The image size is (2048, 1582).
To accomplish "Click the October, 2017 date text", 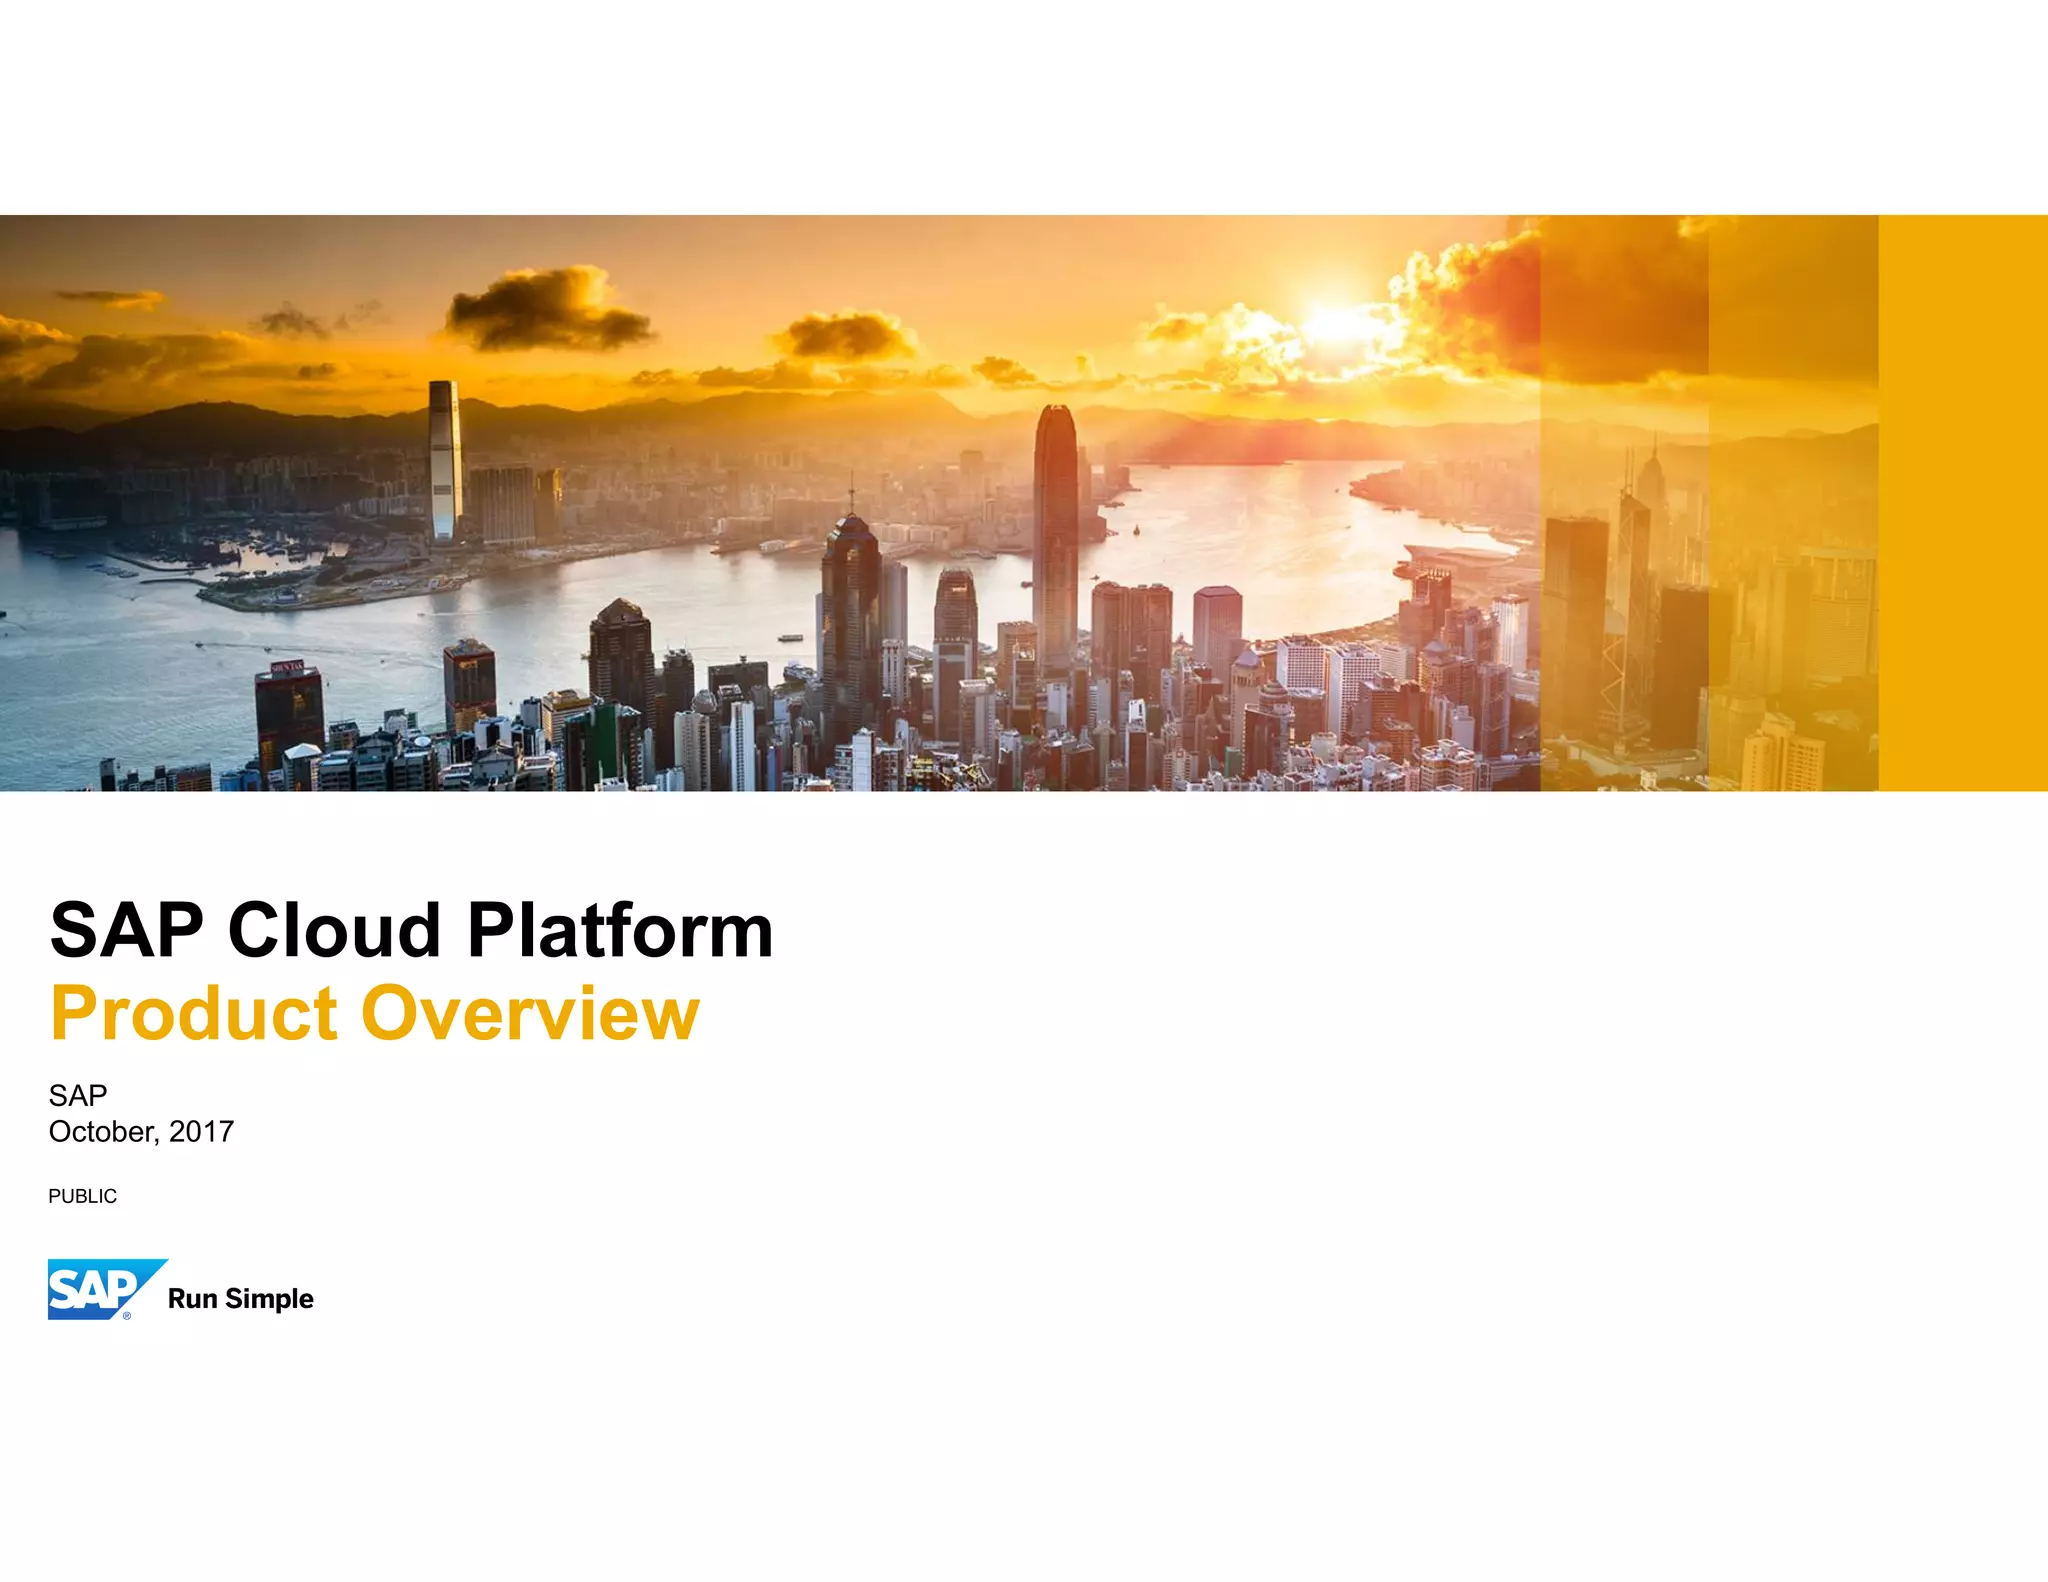I will point(141,1131).
